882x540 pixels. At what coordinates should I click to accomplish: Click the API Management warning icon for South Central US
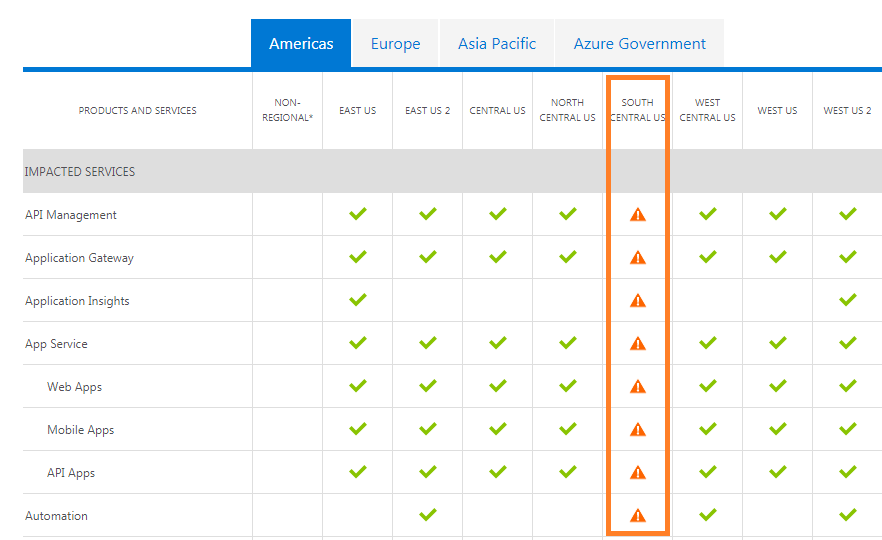[x=638, y=214]
